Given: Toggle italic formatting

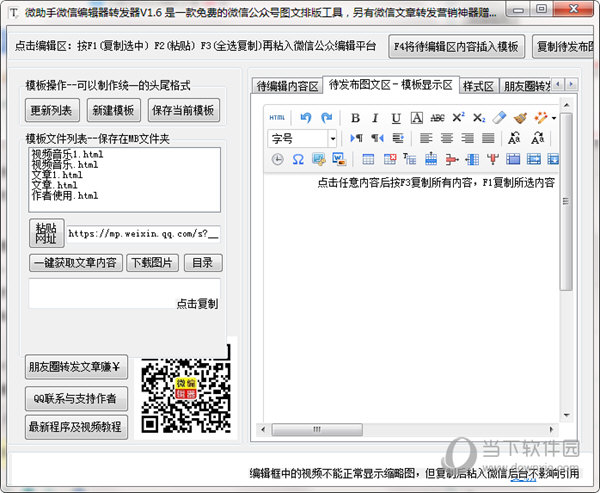Looking at the screenshot, I should 375,118.
